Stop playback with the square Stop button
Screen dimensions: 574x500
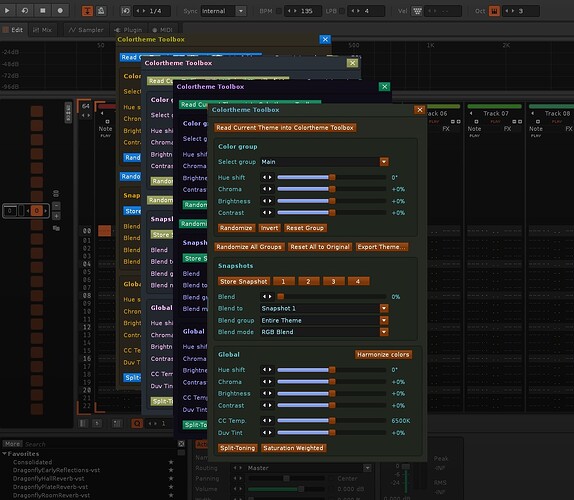tap(43, 11)
